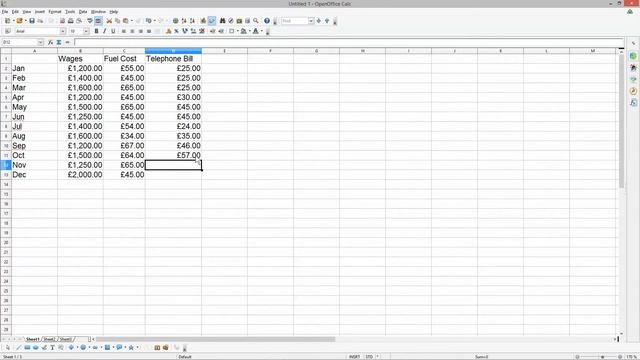Click the Cut scissors icon
The height and width of the screenshot is (360, 640).
[x=109, y=21]
